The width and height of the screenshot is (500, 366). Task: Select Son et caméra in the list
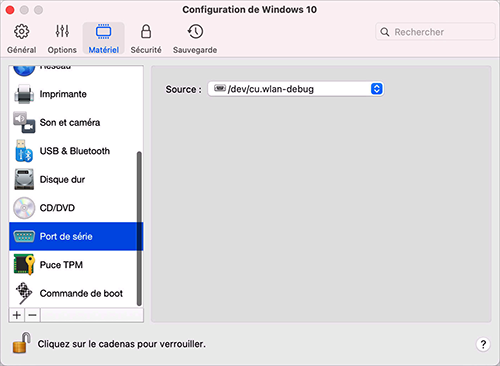coord(76,122)
